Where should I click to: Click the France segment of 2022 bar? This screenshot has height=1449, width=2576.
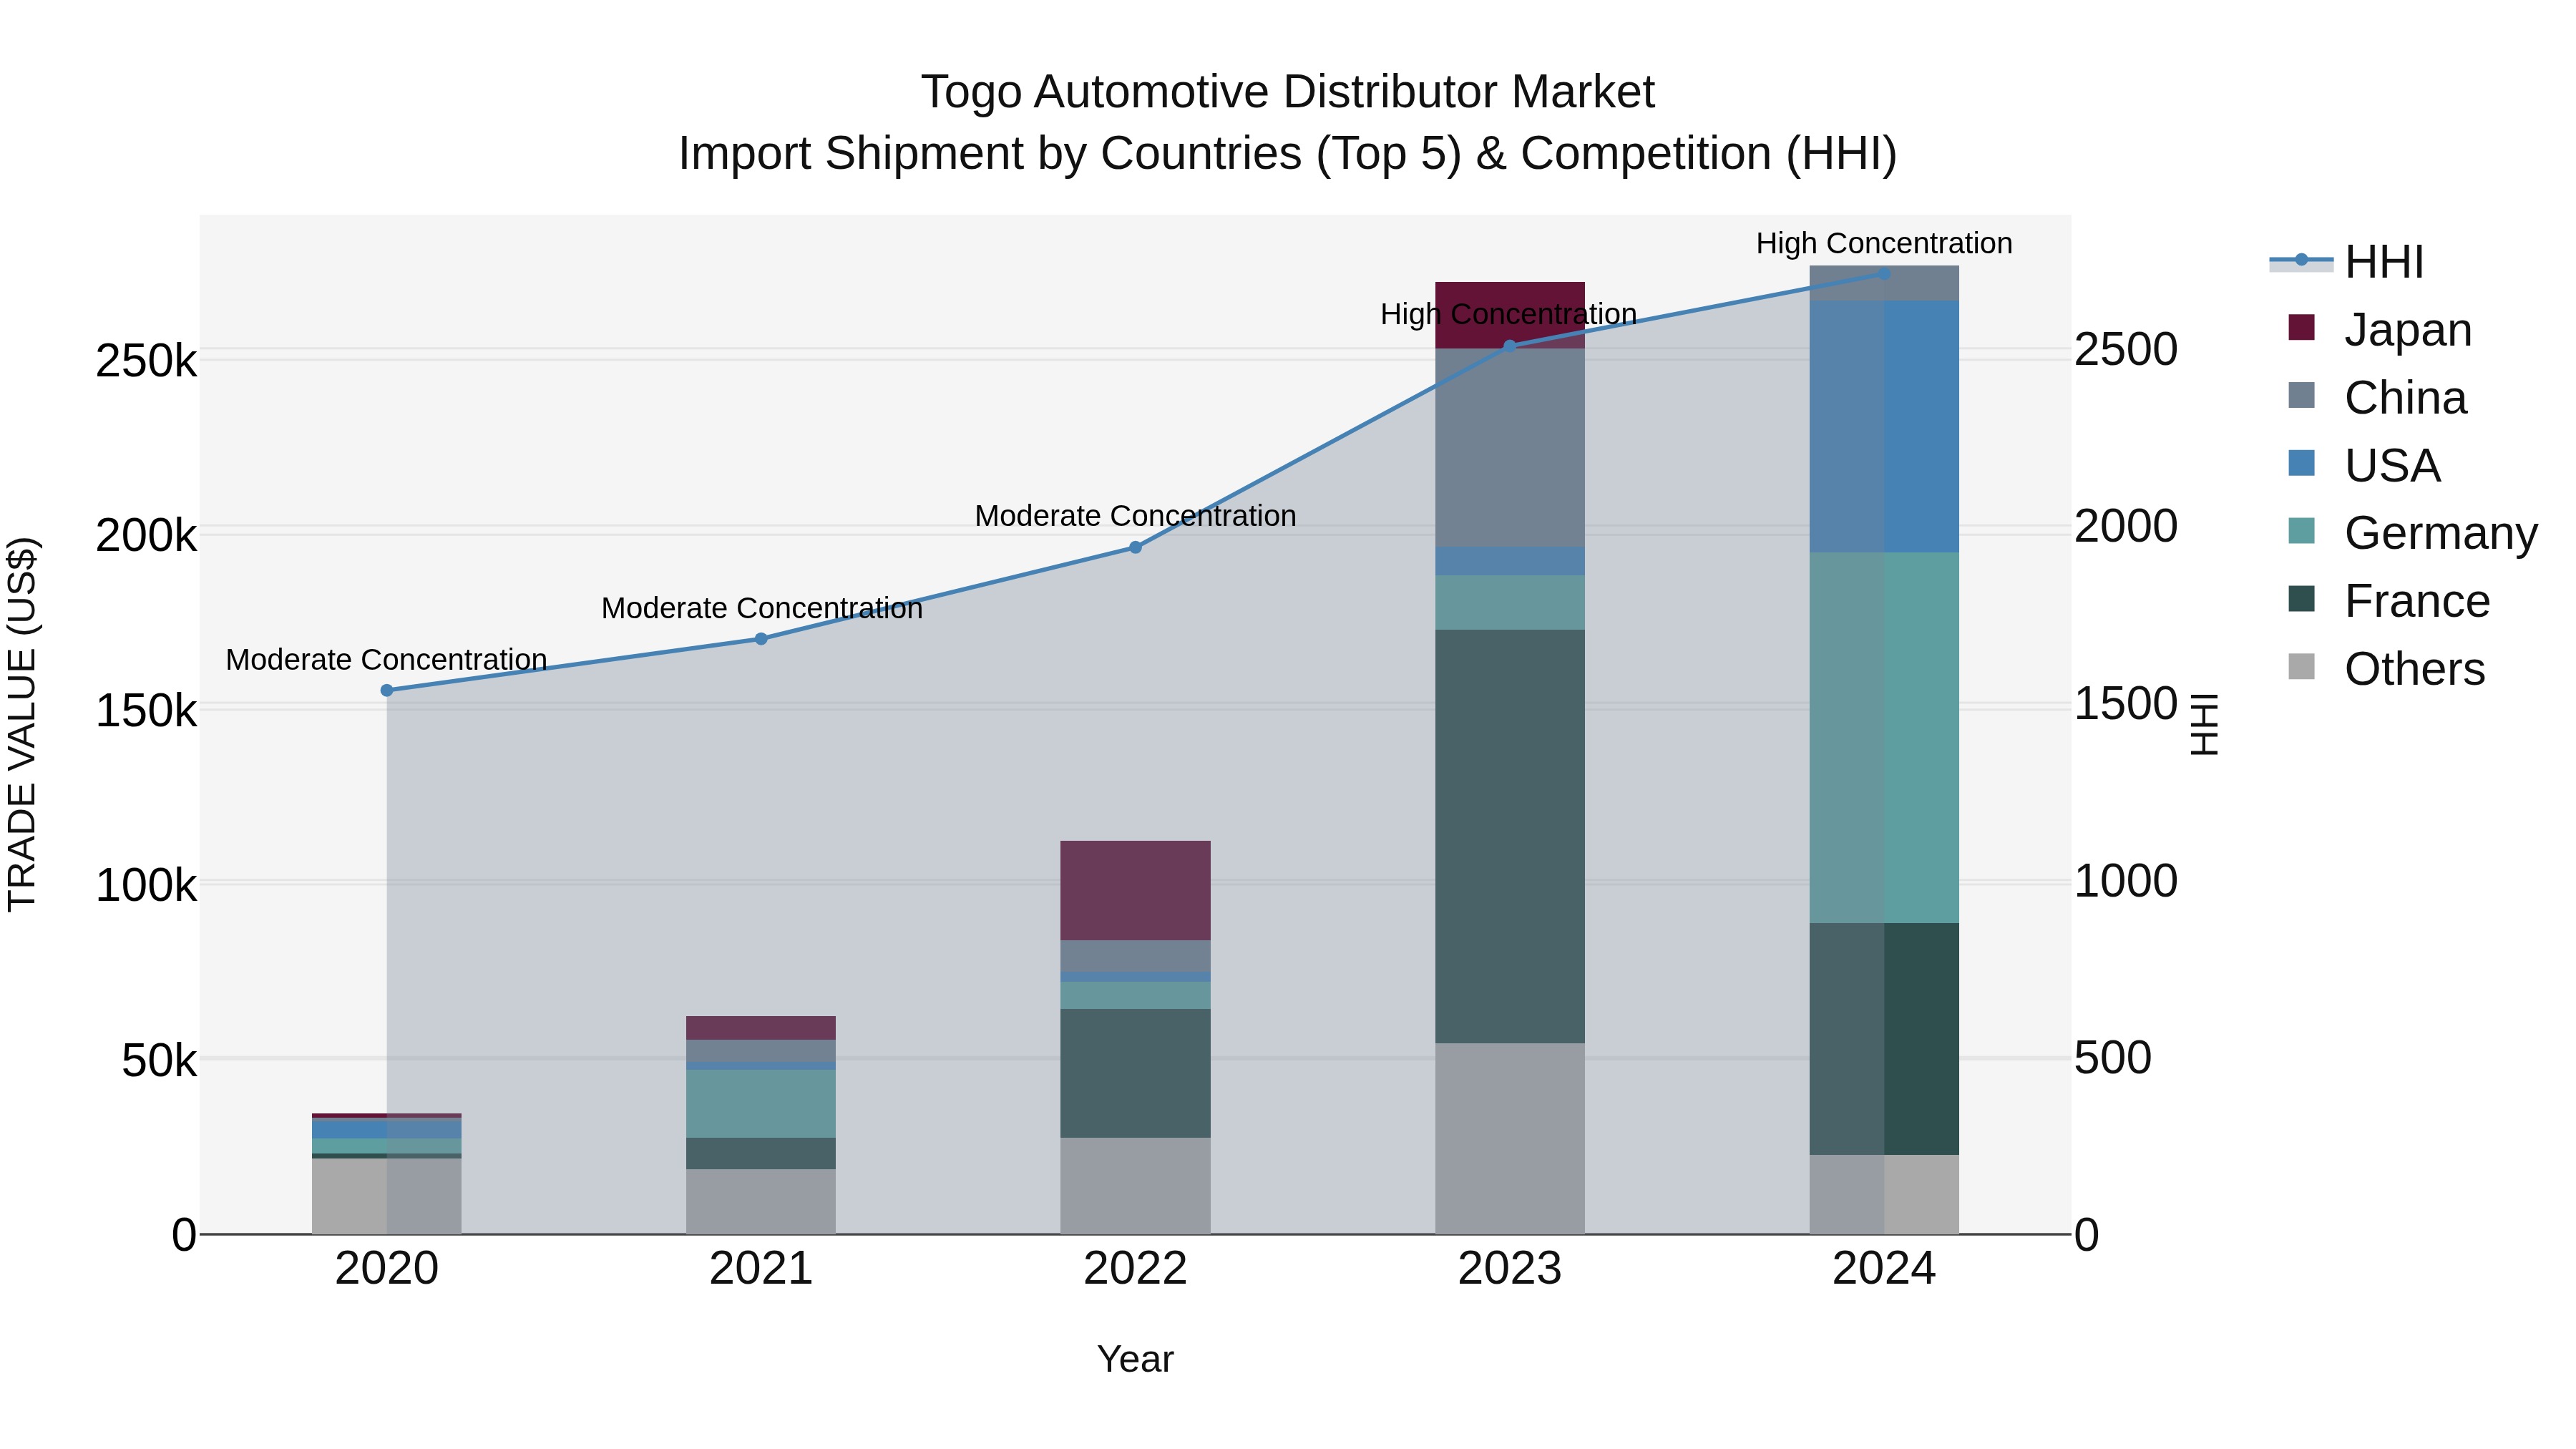[1135, 1073]
